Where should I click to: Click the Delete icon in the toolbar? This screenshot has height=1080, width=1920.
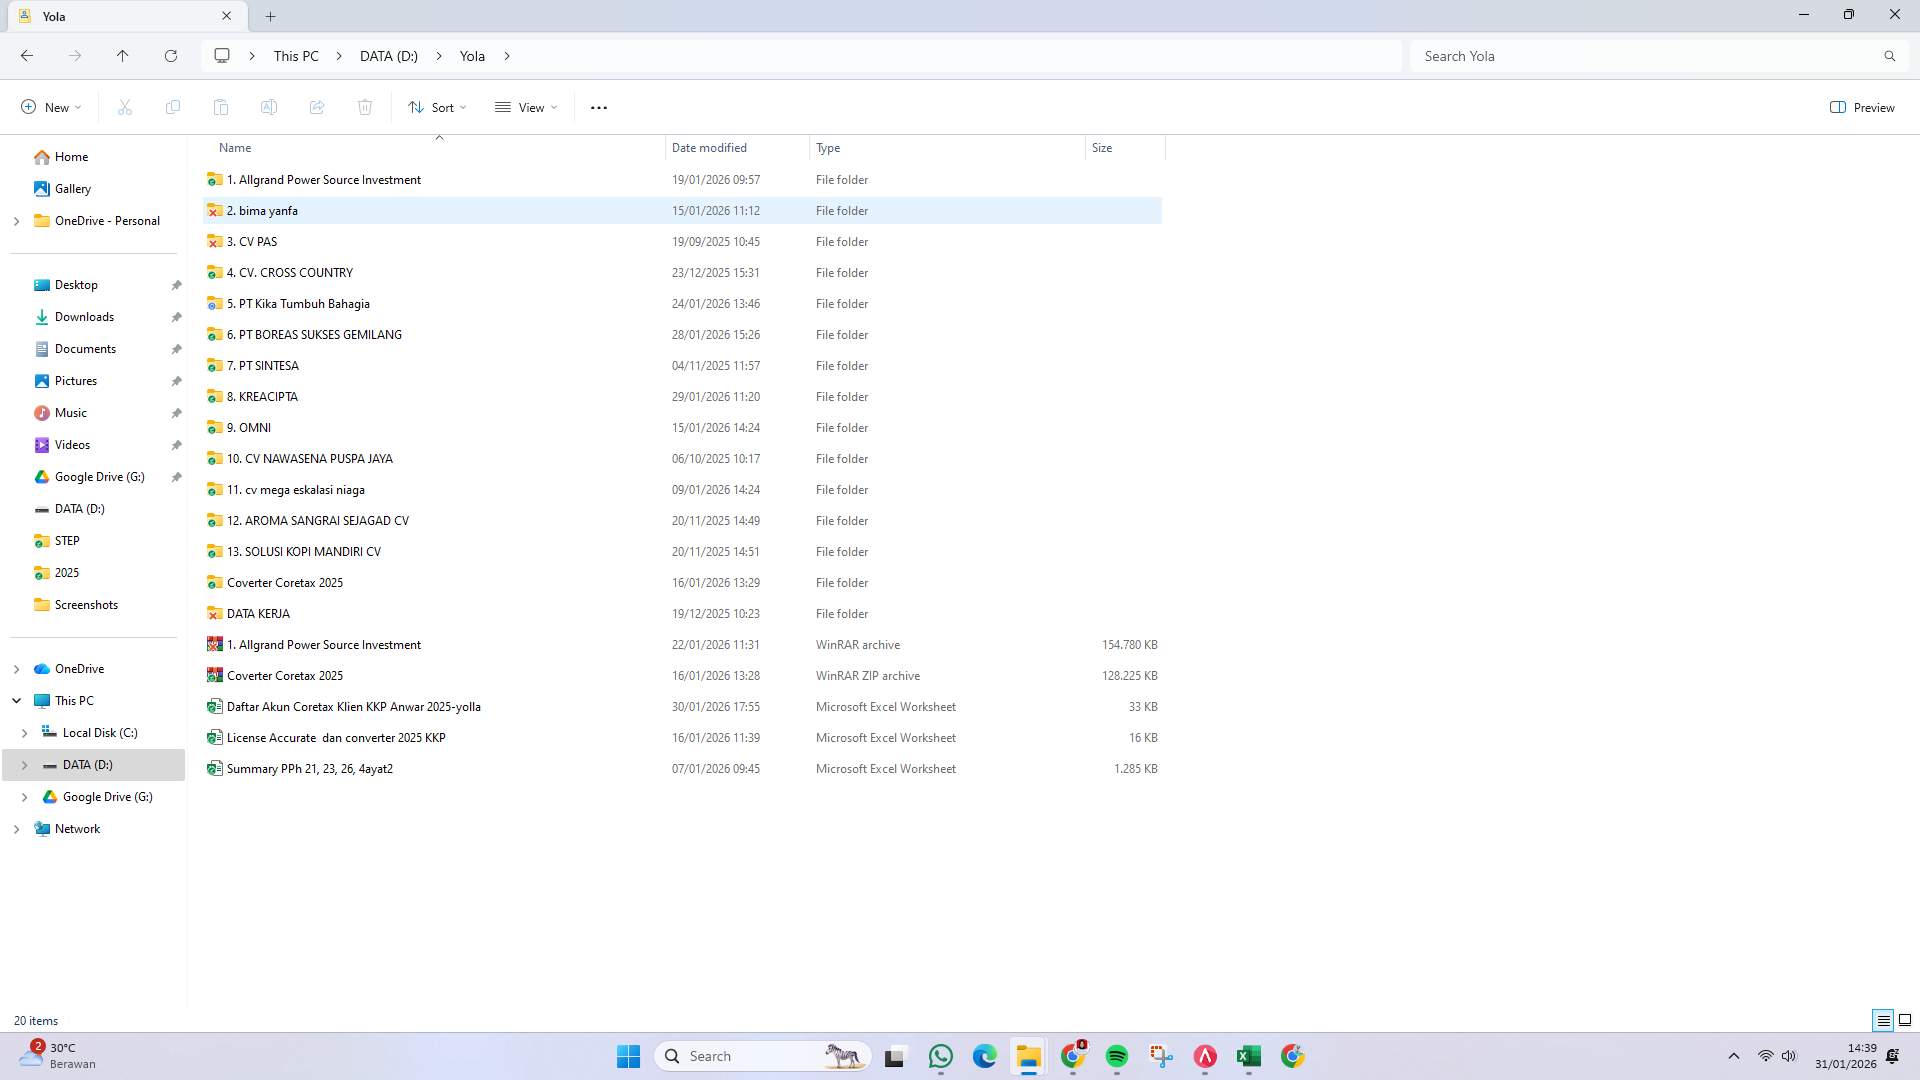(x=365, y=107)
